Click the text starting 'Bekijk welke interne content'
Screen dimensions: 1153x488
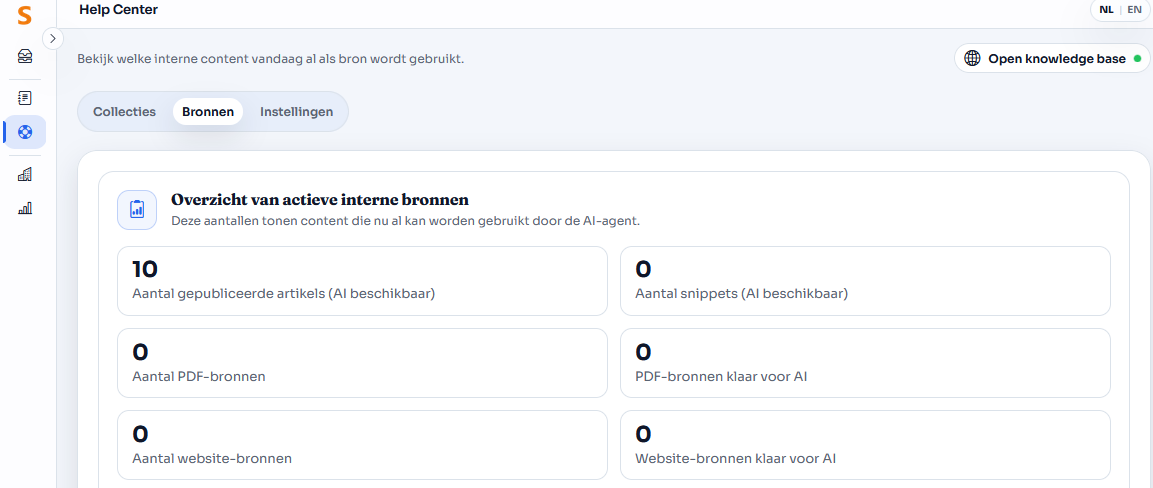click(271, 59)
